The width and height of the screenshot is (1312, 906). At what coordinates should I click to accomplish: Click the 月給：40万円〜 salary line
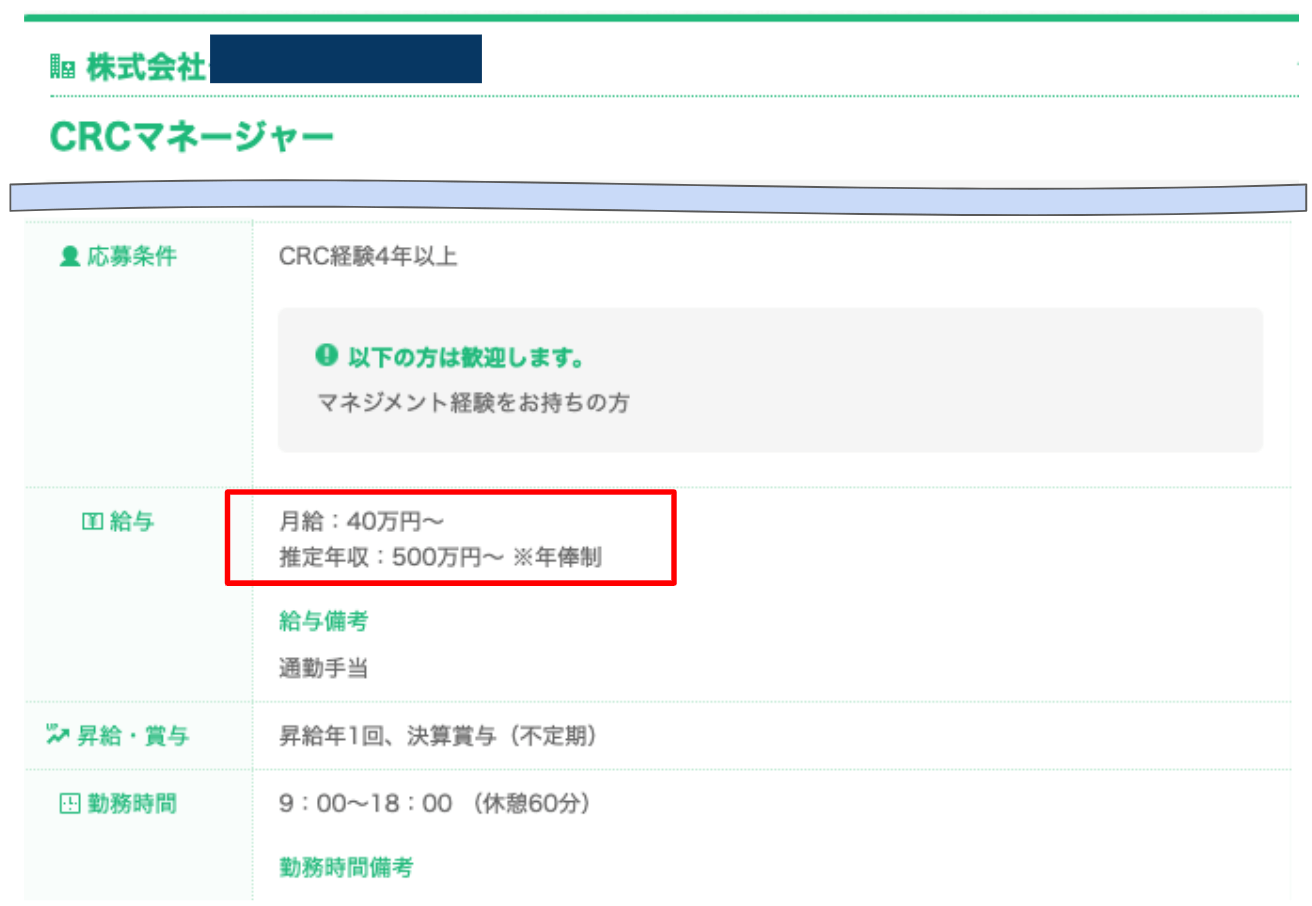coord(361,521)
